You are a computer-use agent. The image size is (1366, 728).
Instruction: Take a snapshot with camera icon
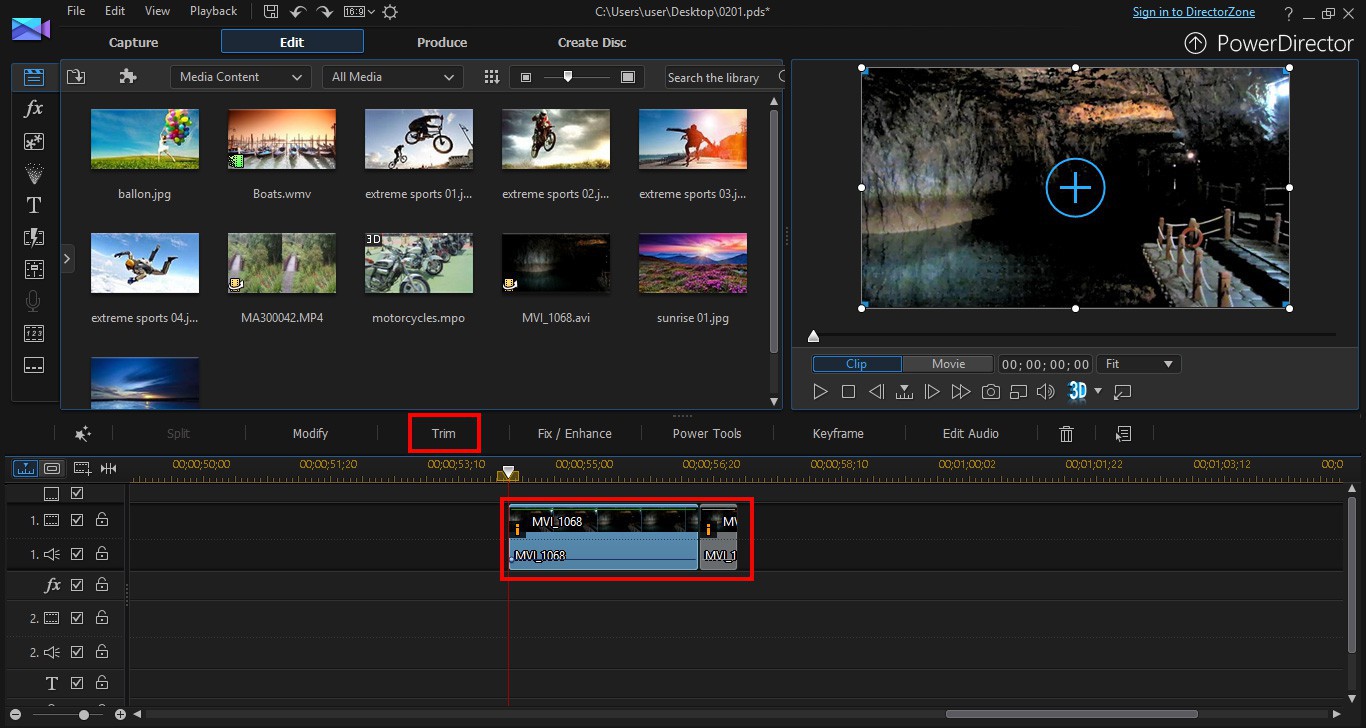tap(990, 392)
